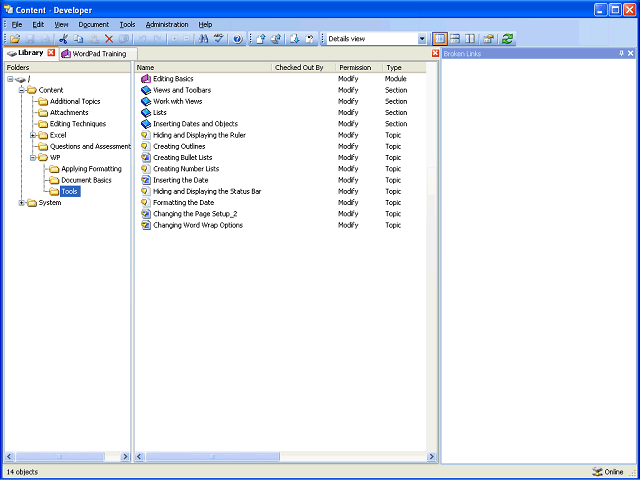
Task: Click the Lists section book icon
Action: [x=146, y=113]
